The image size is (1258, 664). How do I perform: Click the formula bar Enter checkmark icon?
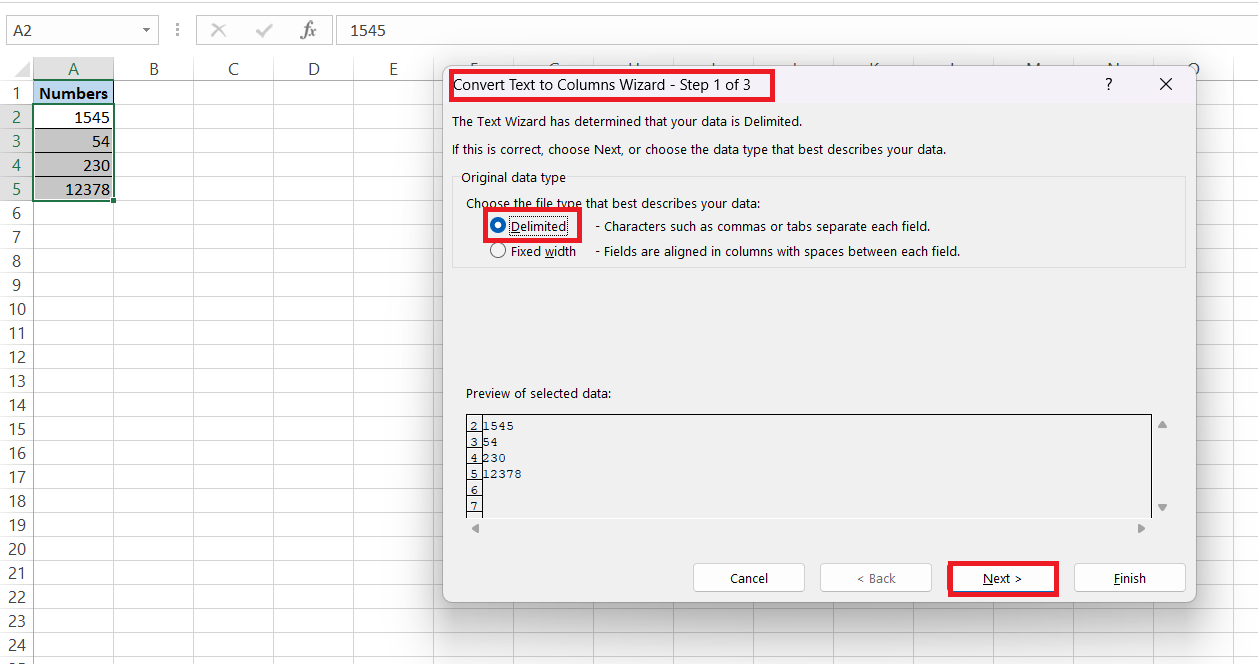264,31
